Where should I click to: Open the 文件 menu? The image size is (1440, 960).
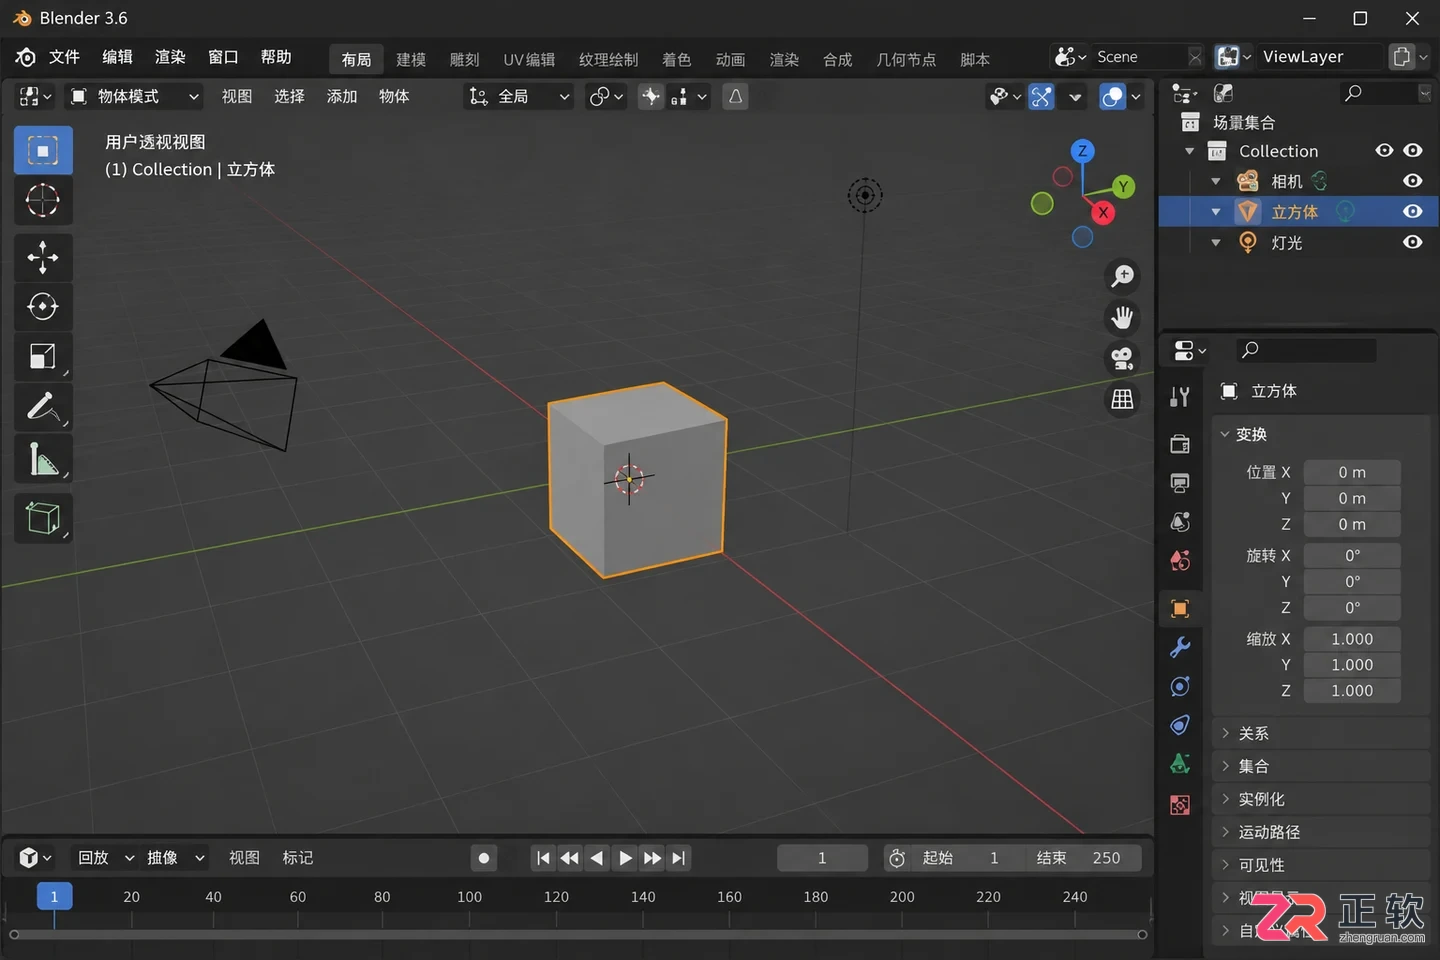pyautogui.click(x=64, y=57)
